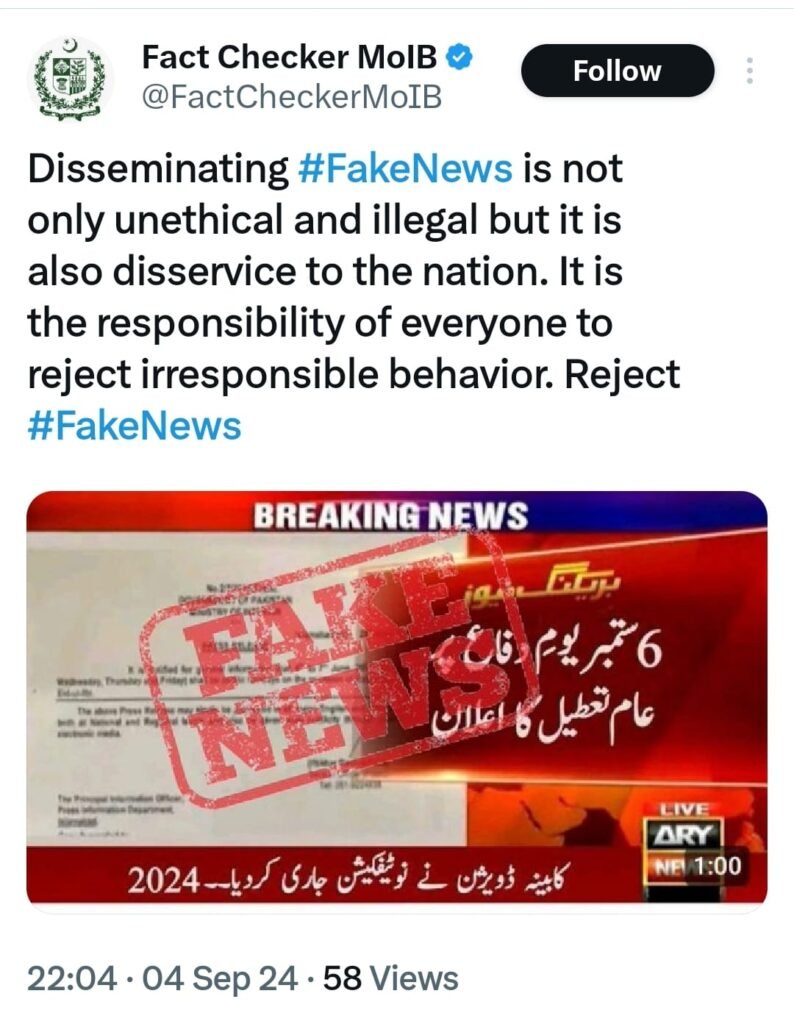Select the red FAKE NEWS stamp
Image resolution: width=794 pixels, height=1024 pixels.
click(x=340, y=673)
